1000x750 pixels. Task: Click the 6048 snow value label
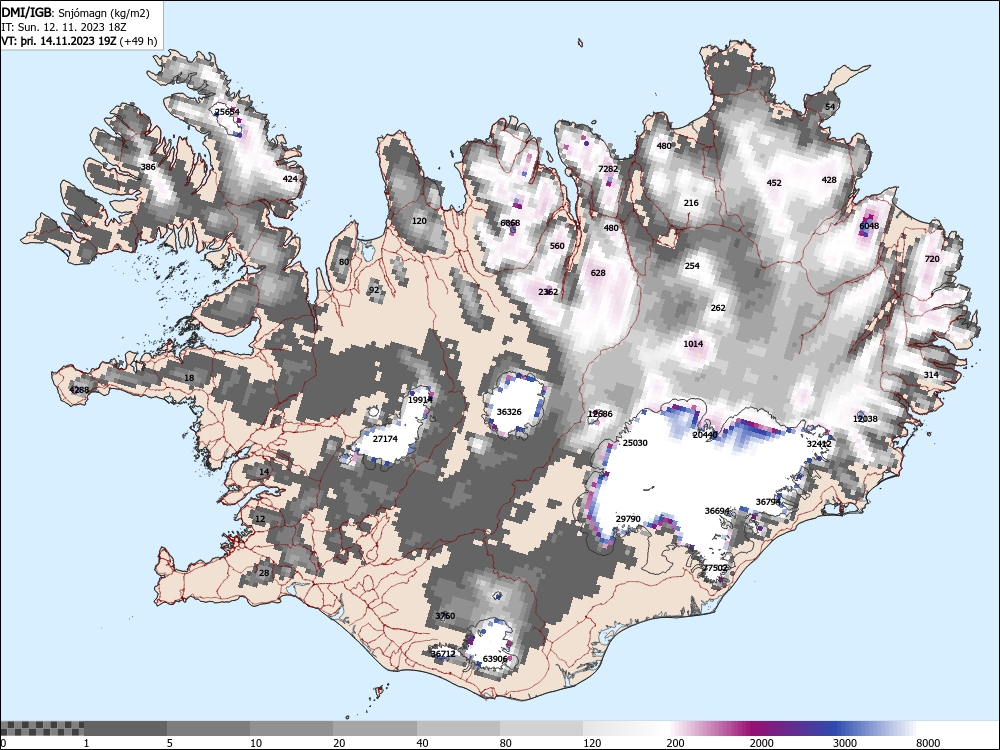pos(869,226)
